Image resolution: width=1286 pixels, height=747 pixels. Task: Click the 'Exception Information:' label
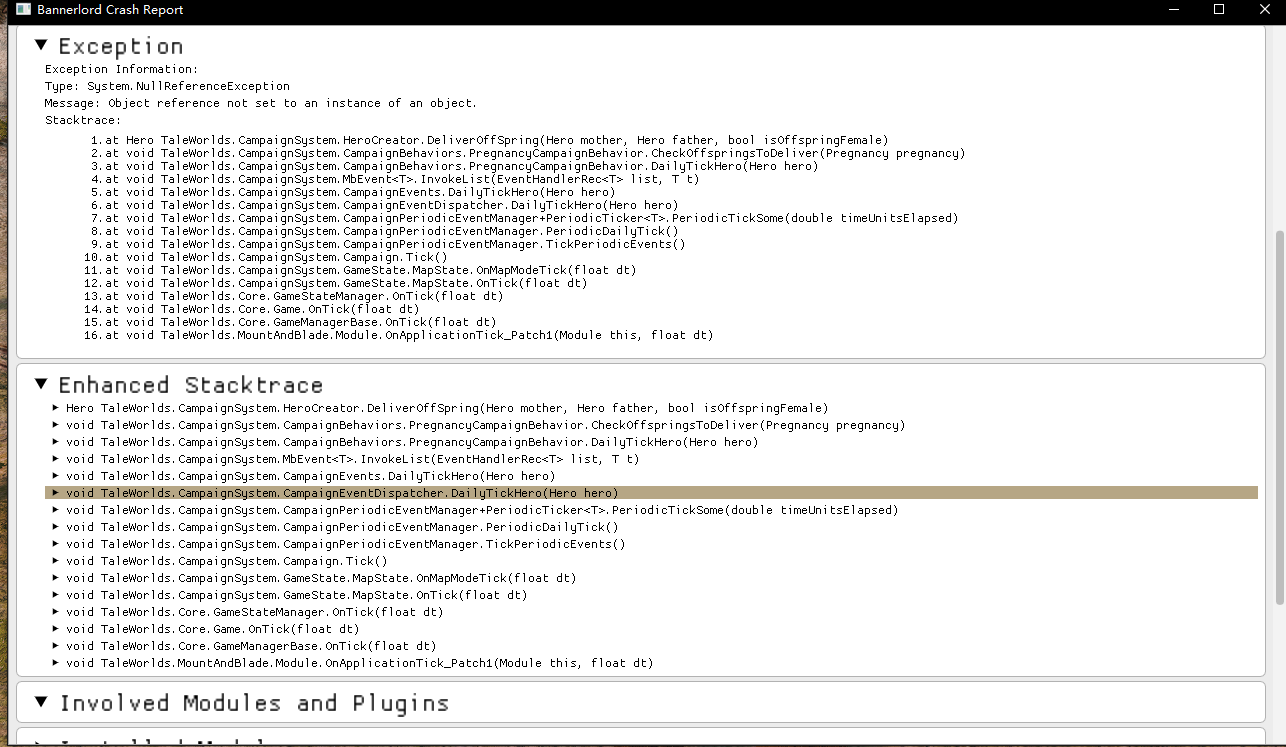(121, 69)
